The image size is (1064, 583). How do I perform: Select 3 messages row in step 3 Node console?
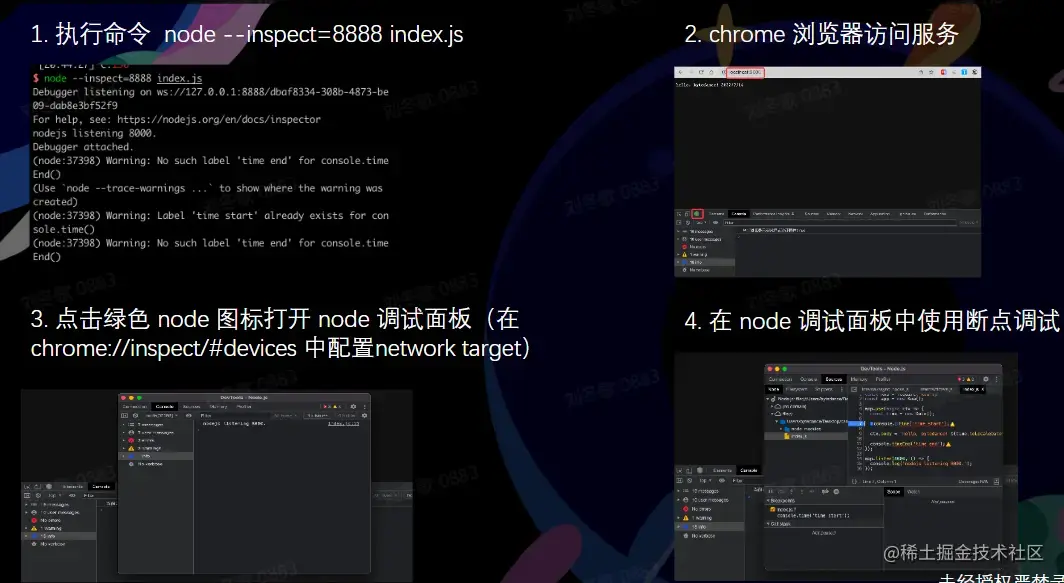coord(155,425)
